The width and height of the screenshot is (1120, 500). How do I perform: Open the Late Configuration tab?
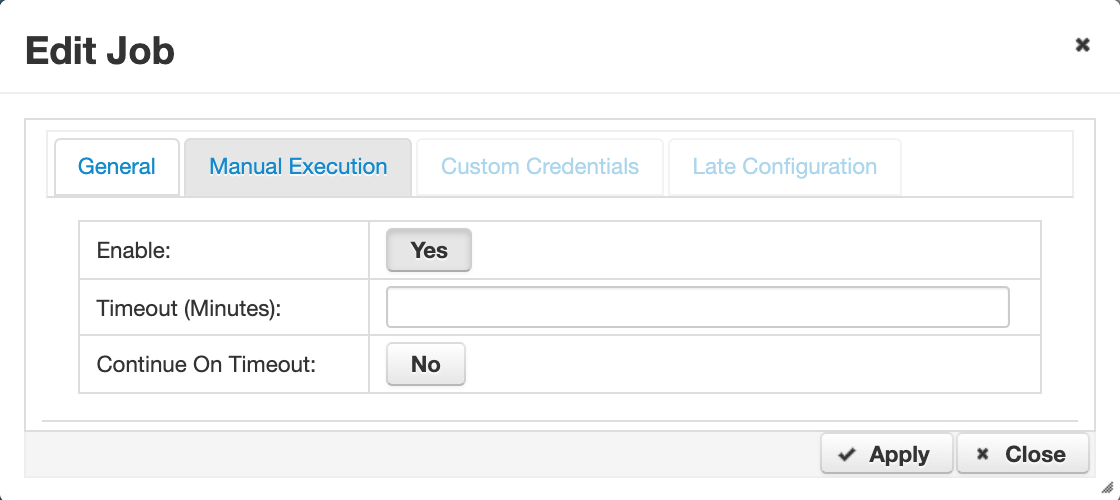click(x=785, y=166)
